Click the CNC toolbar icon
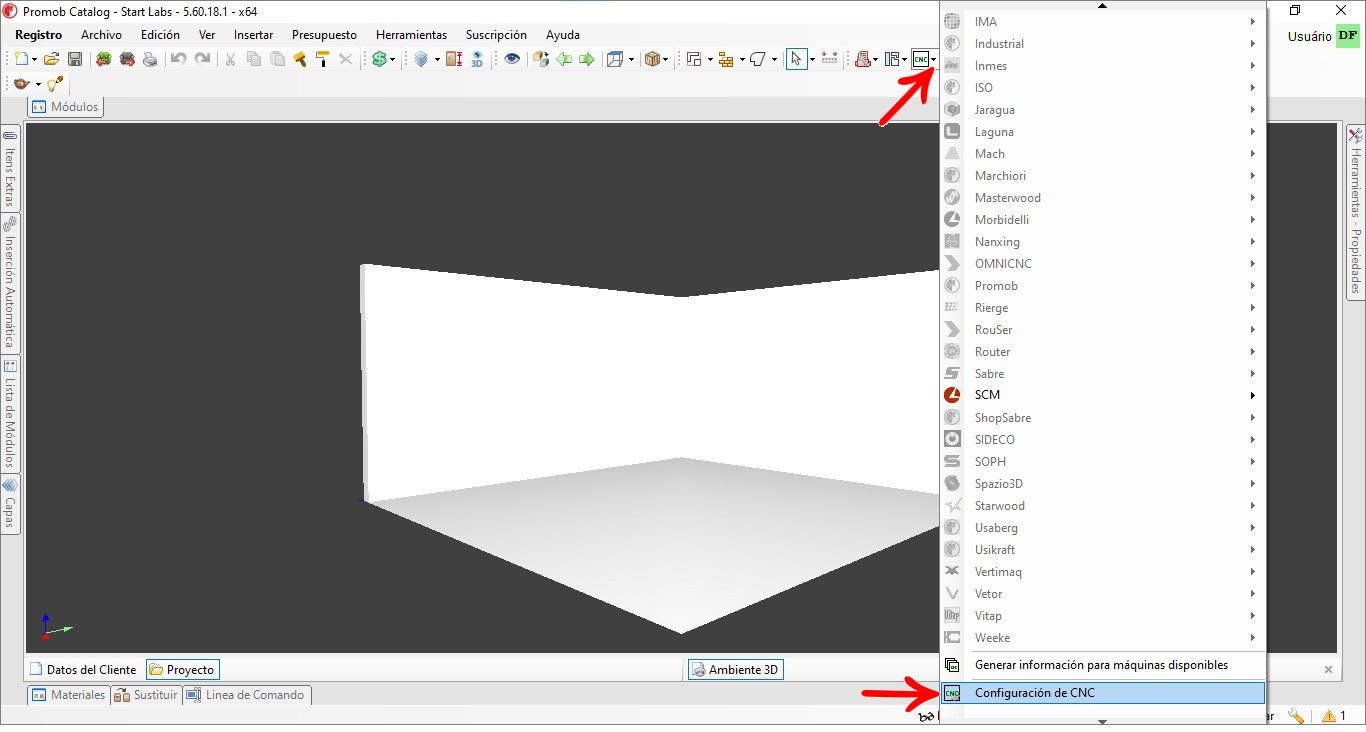Screen dimensions: 1366x732 [x=920, y=59]
